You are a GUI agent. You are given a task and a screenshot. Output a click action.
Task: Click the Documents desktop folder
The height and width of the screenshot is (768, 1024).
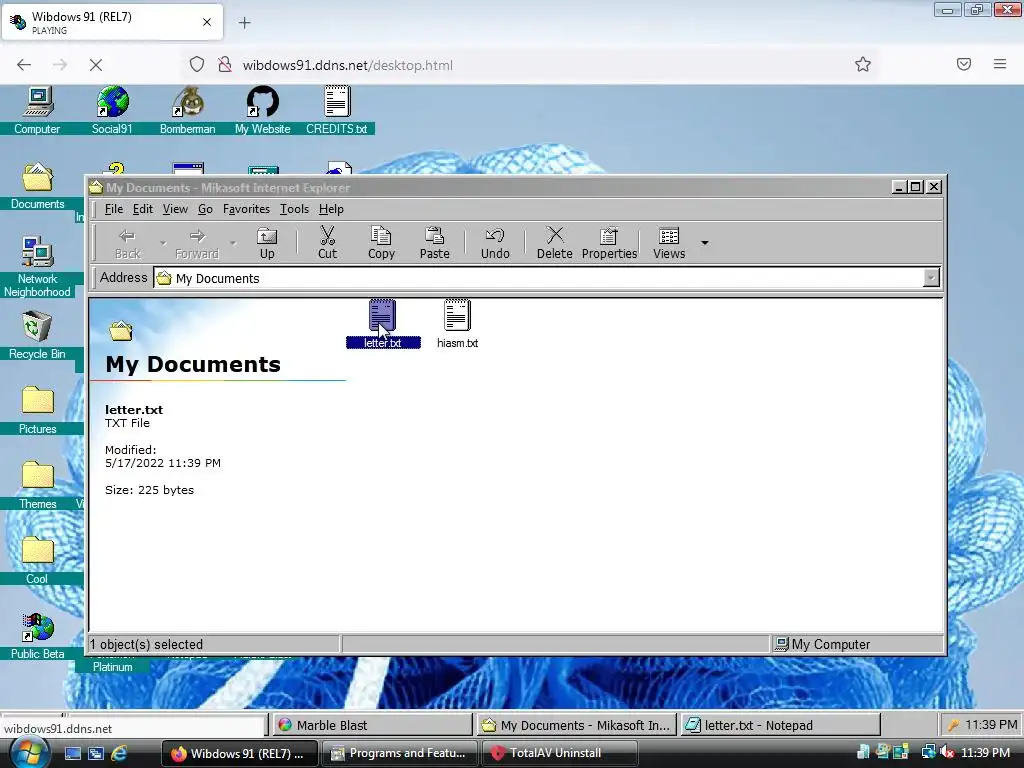pyautogui.click(x=37, y=185)
